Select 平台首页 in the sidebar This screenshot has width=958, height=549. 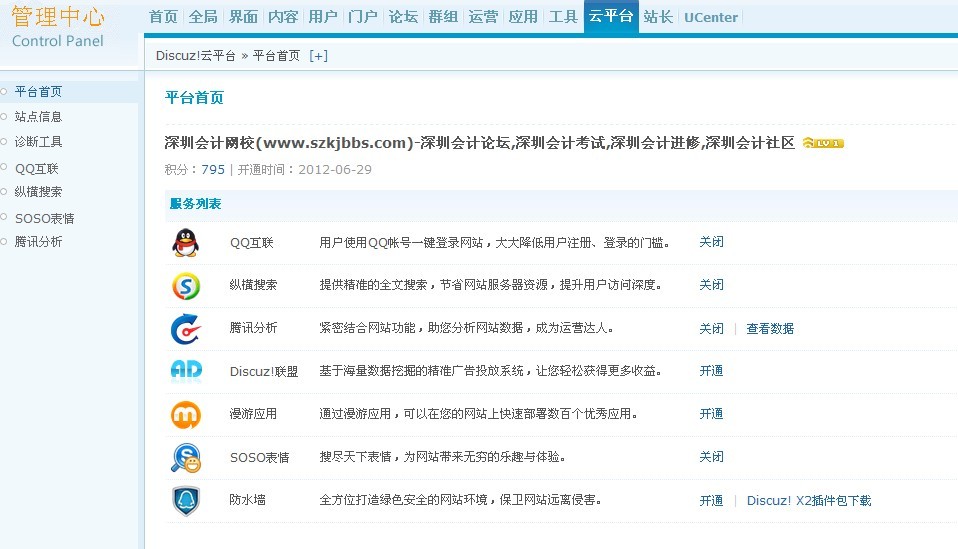click(x=38, y=92)
